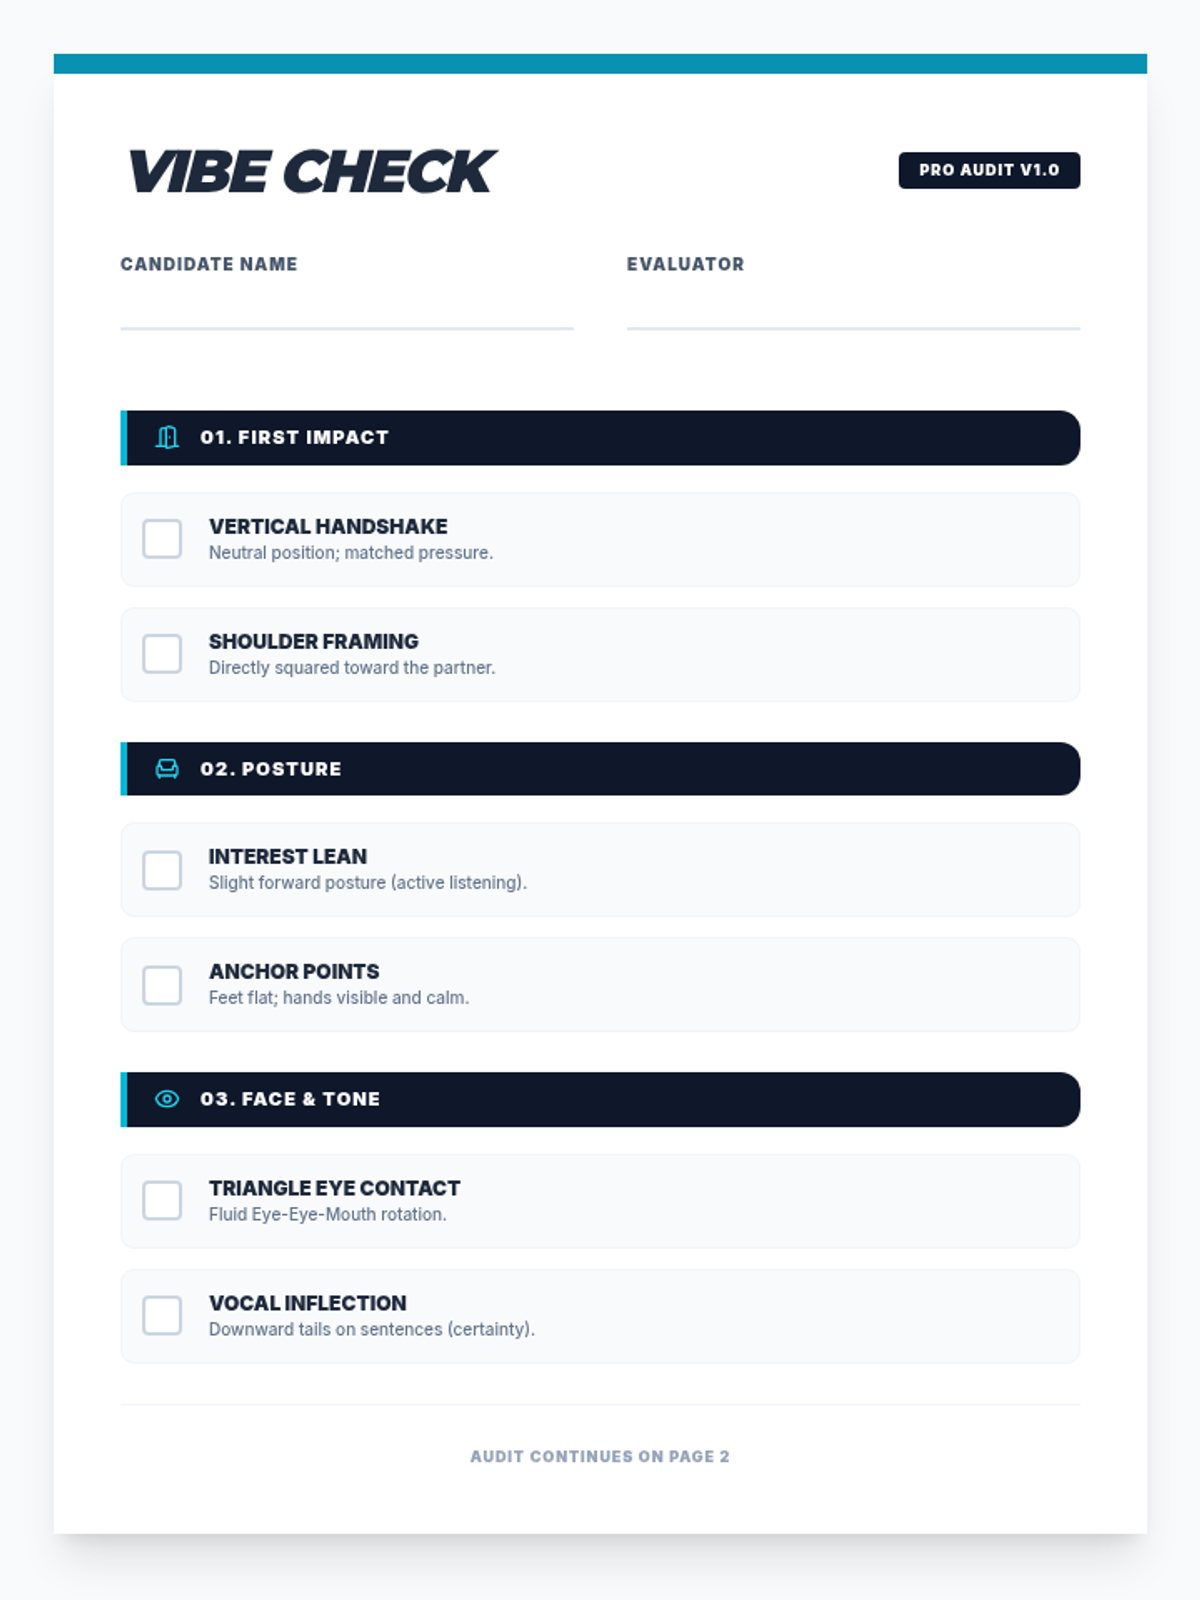Viewport: 1200px width, 1600px height.
Task: Click the Anchor Points item row
Action: coord(600,985)
